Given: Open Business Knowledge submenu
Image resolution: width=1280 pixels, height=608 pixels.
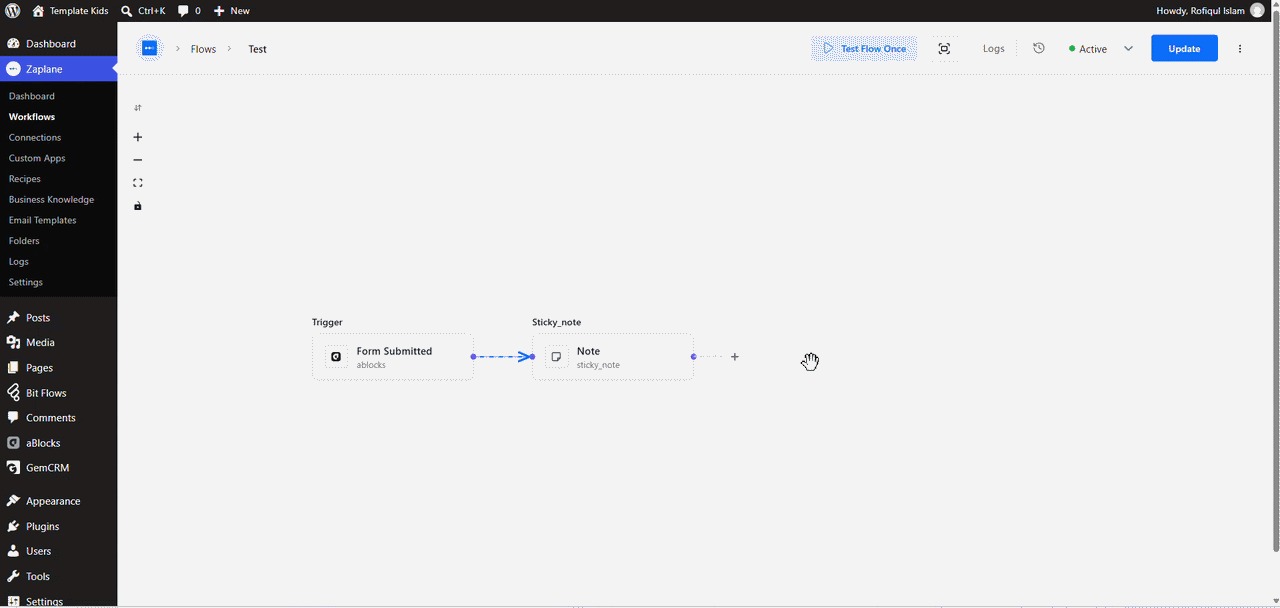Looking at the screenshot, I should point(51,200).
